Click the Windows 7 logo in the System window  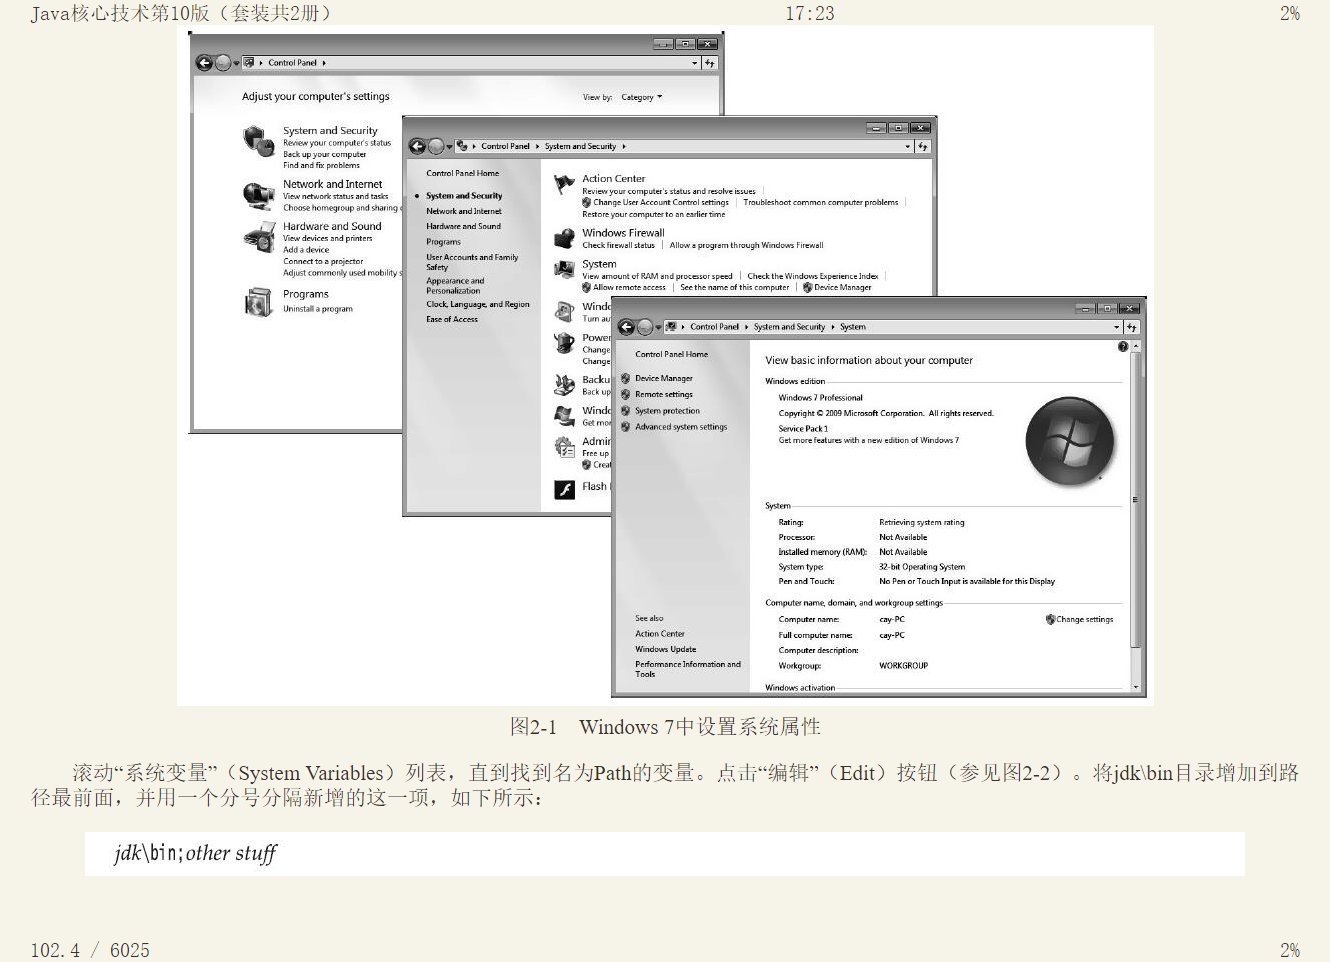pos(1070,441)
